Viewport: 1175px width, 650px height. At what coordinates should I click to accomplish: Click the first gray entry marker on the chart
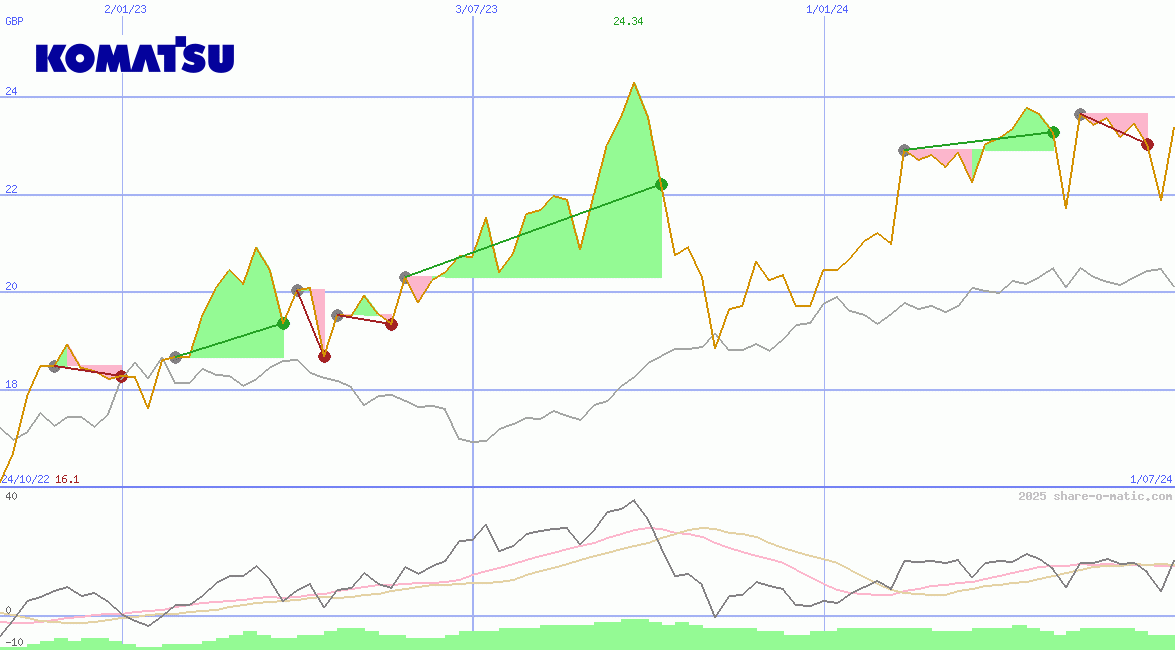click(54, 367)
